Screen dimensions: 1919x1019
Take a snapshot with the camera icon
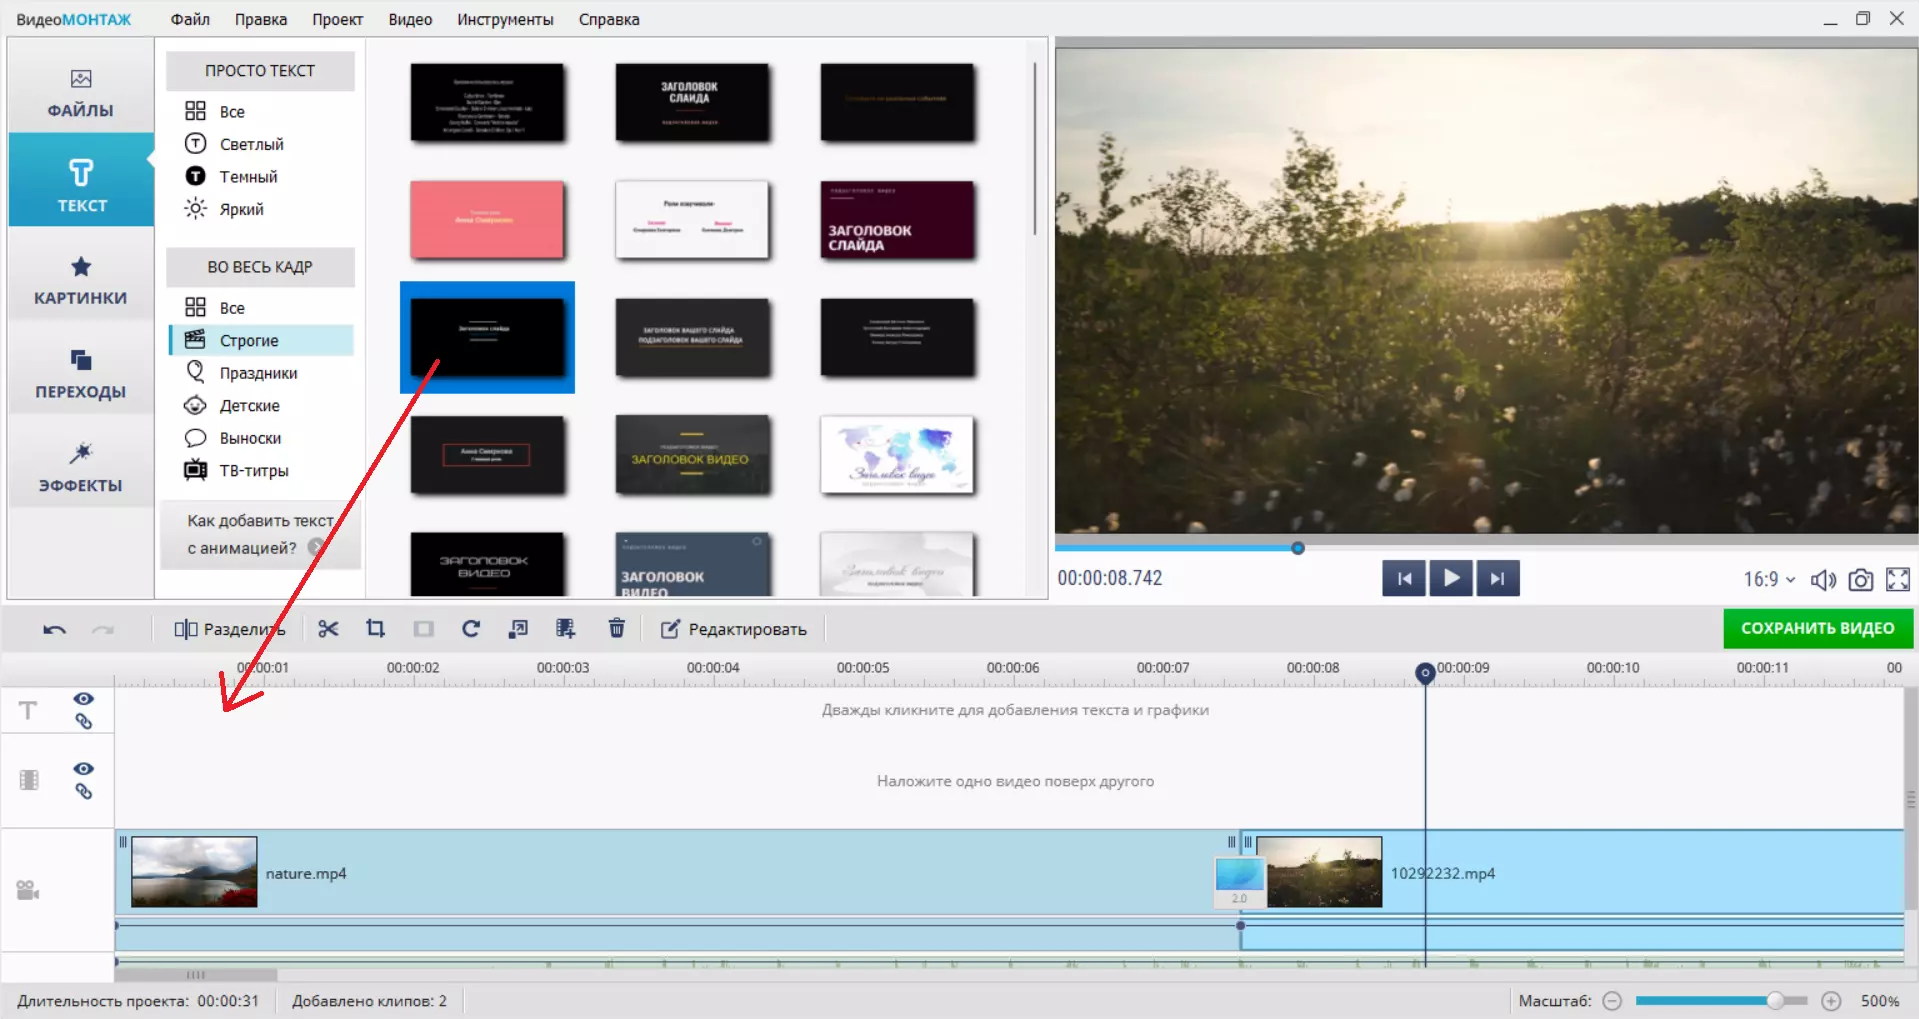coord(1860,579)
